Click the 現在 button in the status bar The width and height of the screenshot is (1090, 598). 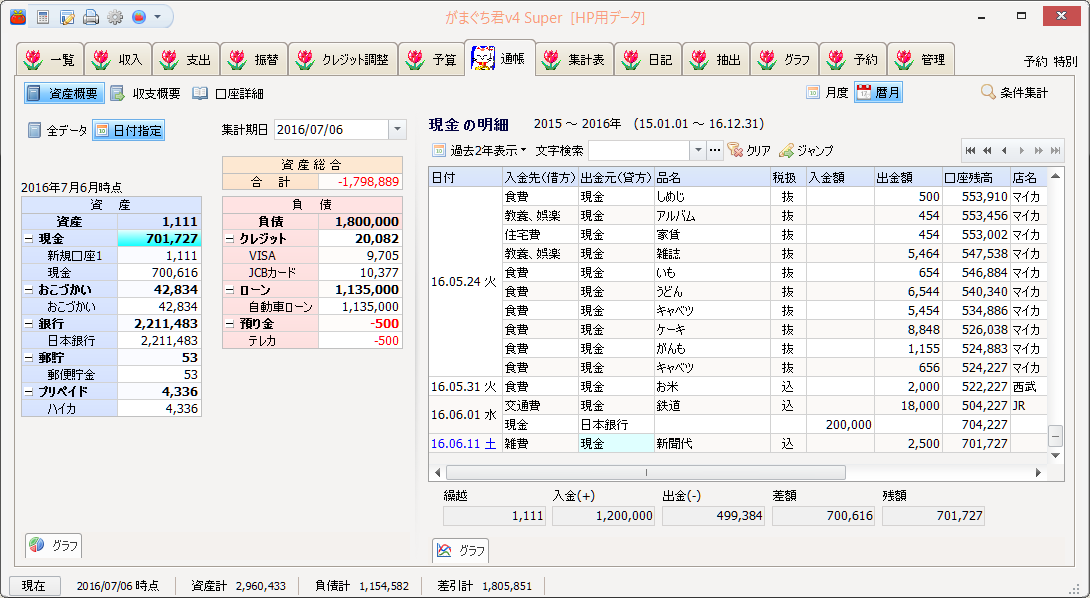tap(33, 586)
